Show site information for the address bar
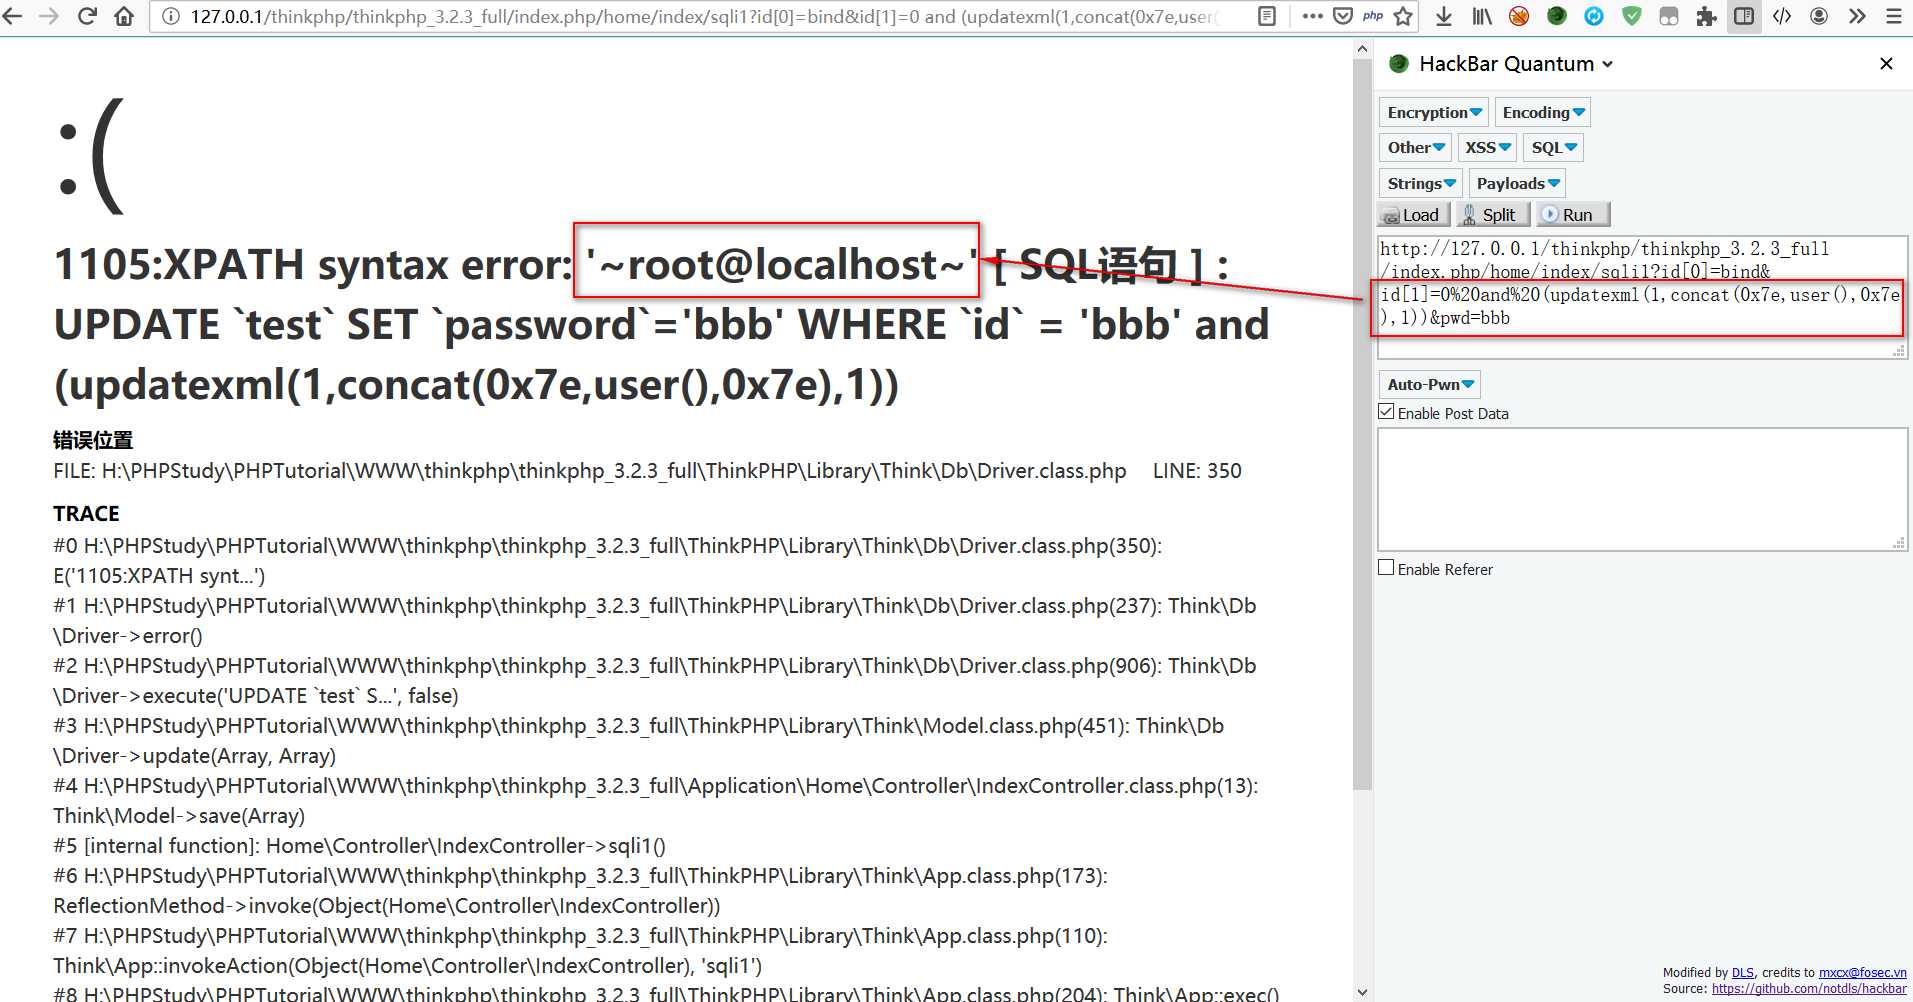 [x=171, y=16]
